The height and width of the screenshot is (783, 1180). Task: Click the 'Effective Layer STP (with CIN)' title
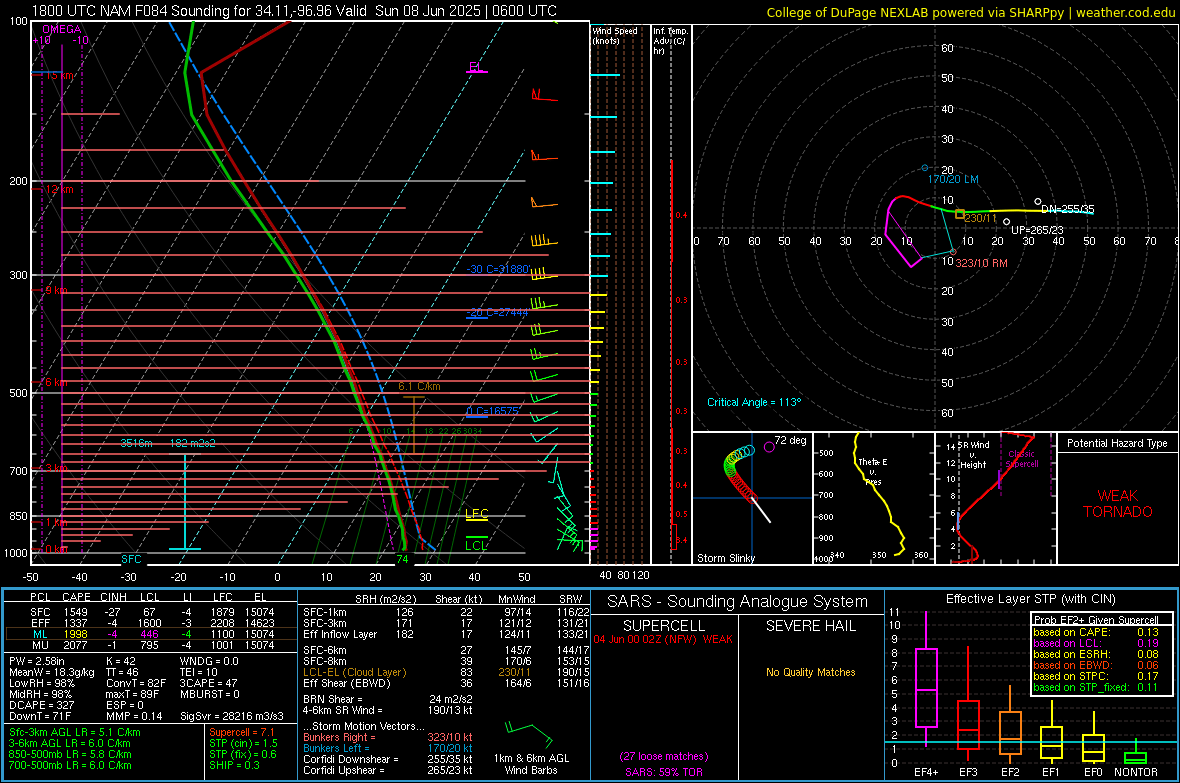pos(1031,599)
